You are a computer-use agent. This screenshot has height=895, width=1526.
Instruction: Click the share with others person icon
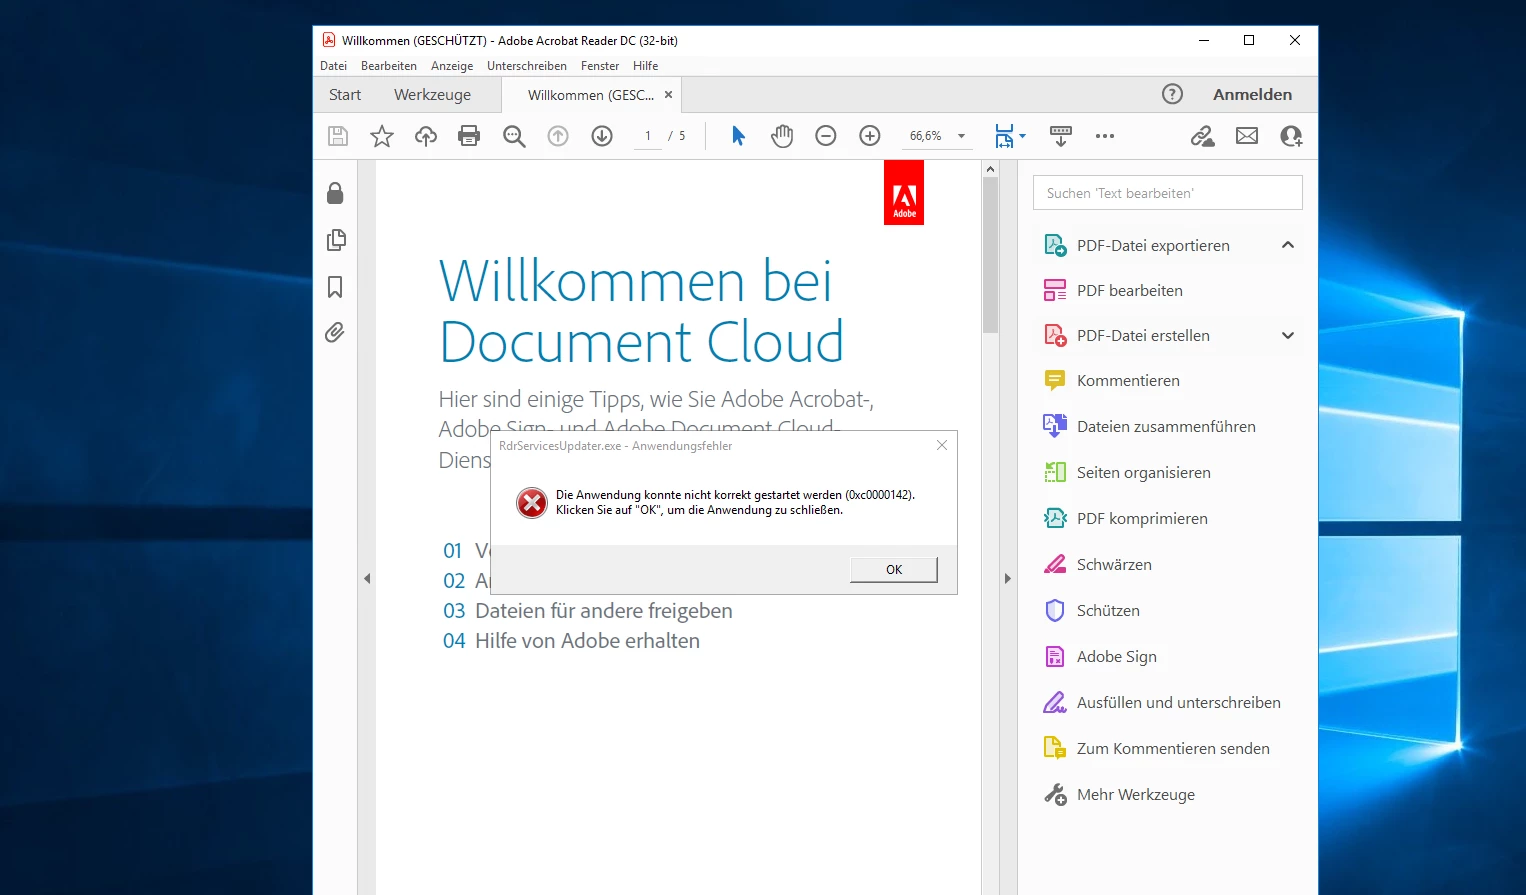click(x=1291, y=136)
